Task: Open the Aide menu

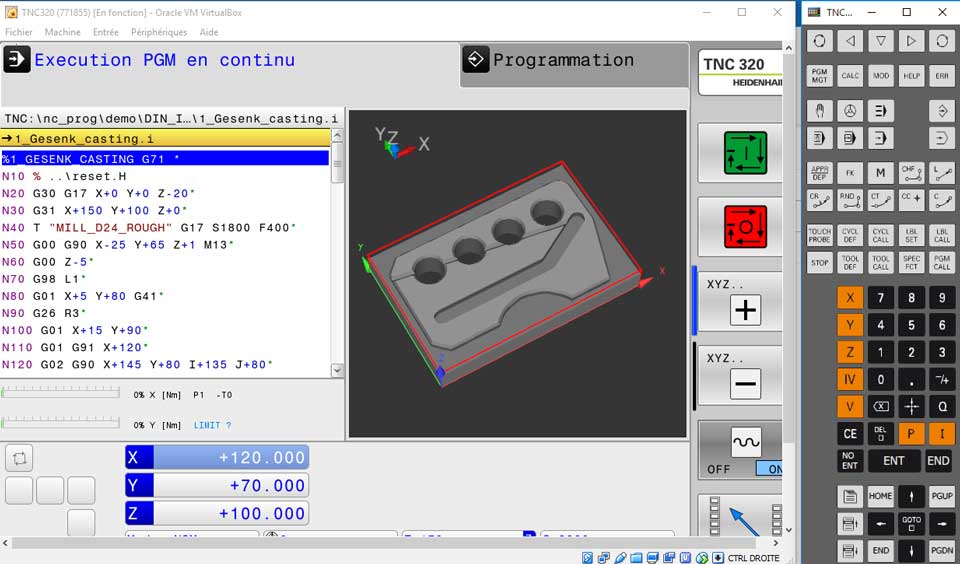Action: [x=209, y=32]
